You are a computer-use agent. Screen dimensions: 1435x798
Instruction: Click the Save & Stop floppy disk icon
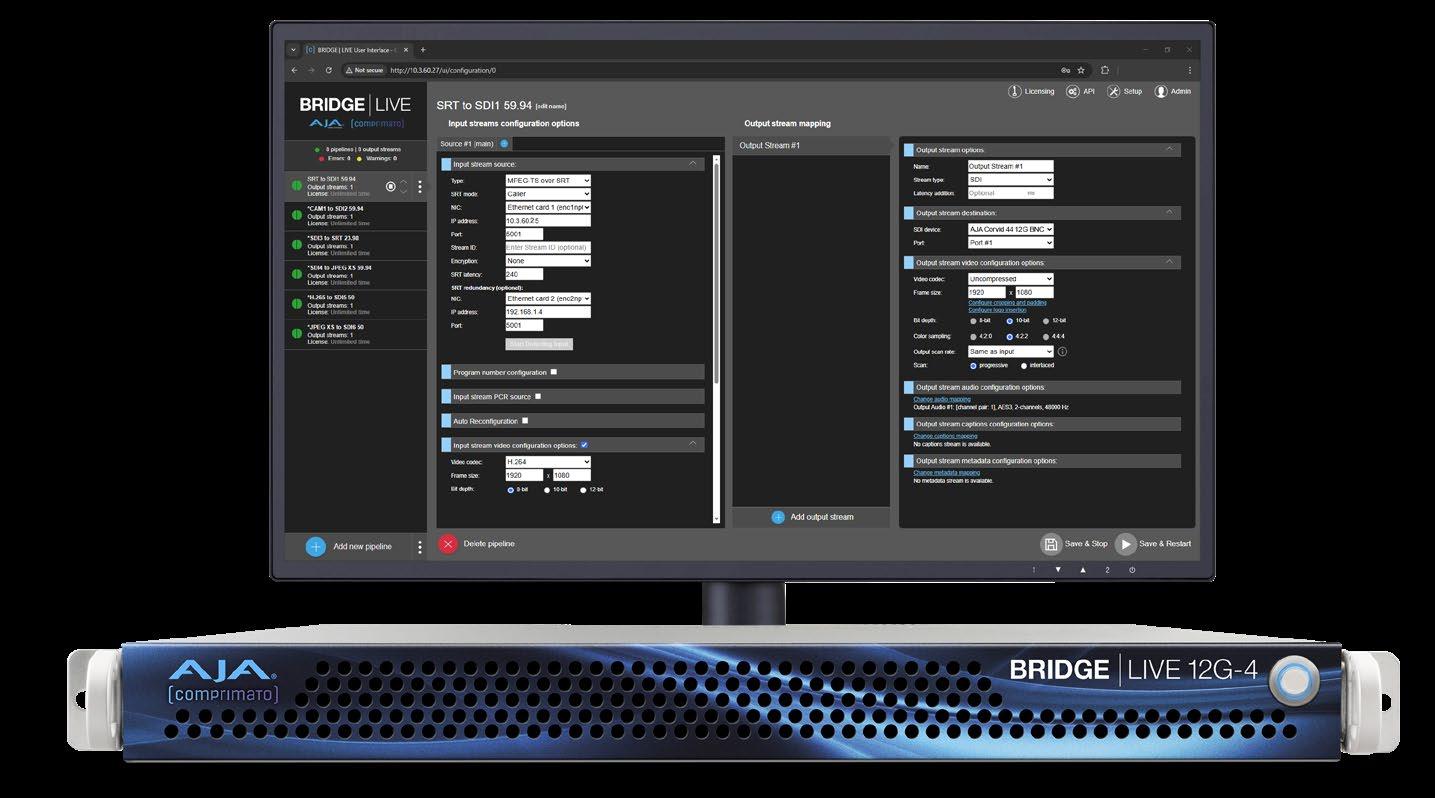tap(1051, 544)
